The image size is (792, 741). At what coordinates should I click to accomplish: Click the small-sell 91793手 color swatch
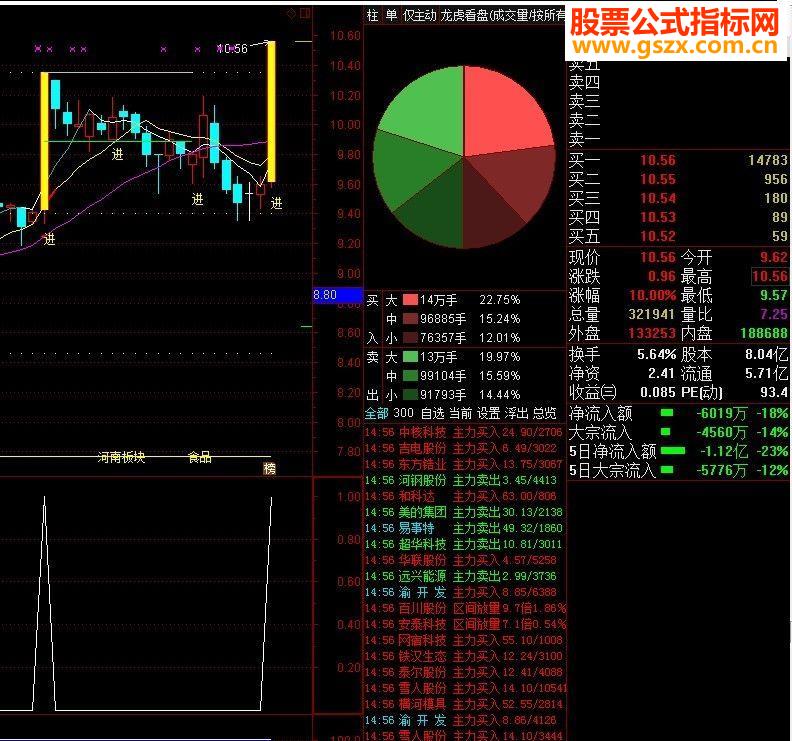pyautogui.click(x=410, y=394)
